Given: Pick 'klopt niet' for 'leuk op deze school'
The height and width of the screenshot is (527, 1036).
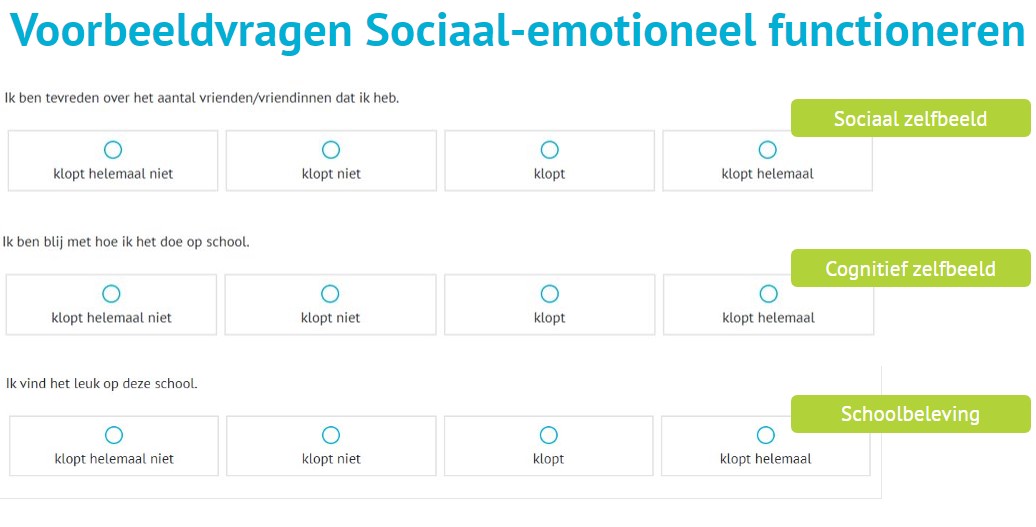Looking at the screenshot, I should (331, 435).
